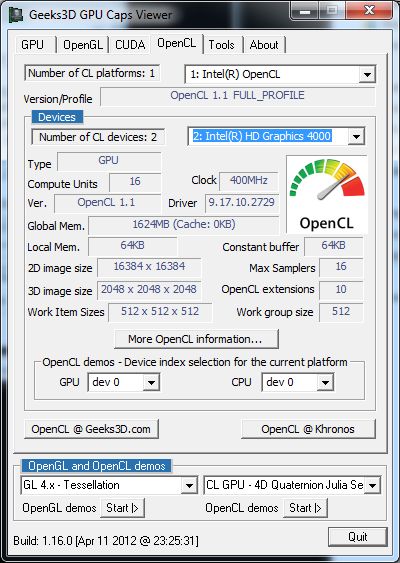The height and width of the screenshot is (563, 400).
Task: Click the Constant buffer label
Action: pos(260,247)
